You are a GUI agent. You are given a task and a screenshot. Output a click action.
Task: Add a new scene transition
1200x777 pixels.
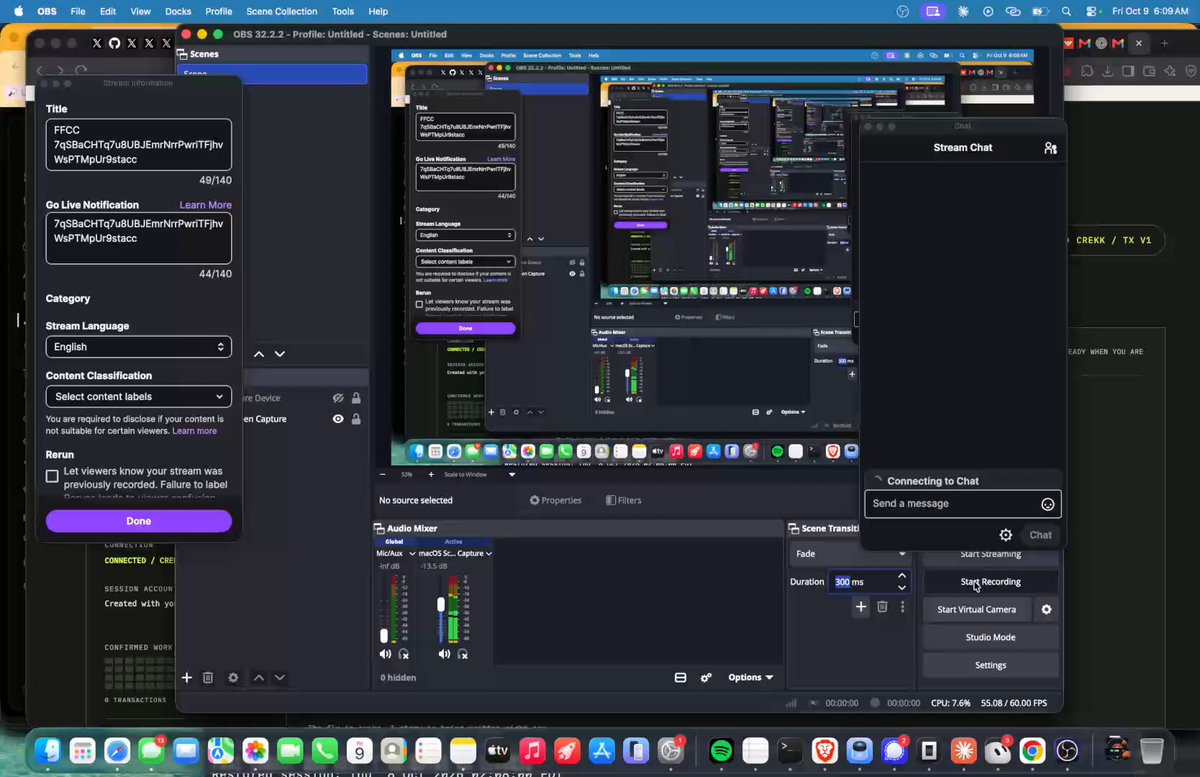click(860, 606)
